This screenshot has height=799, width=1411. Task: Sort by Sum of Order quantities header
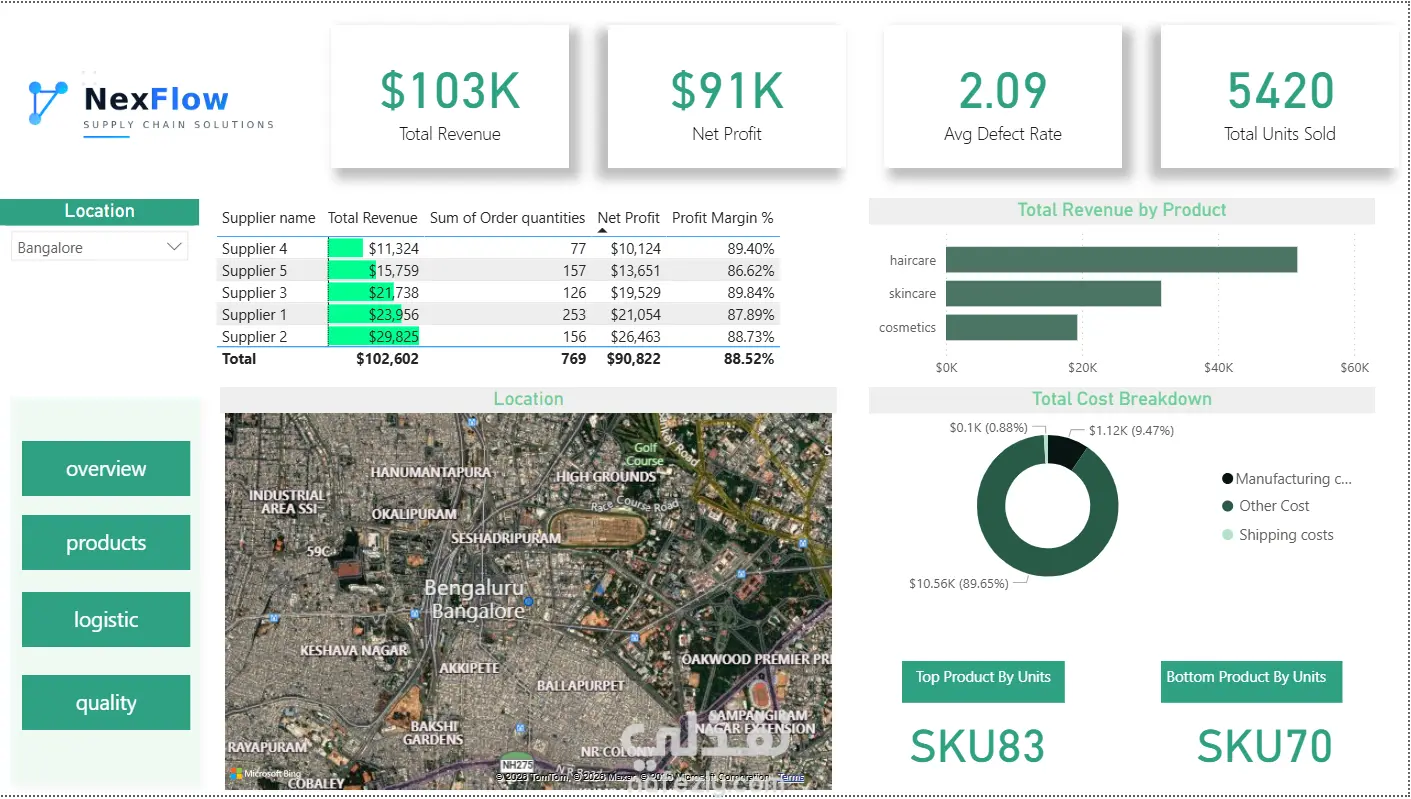[507, 217]
